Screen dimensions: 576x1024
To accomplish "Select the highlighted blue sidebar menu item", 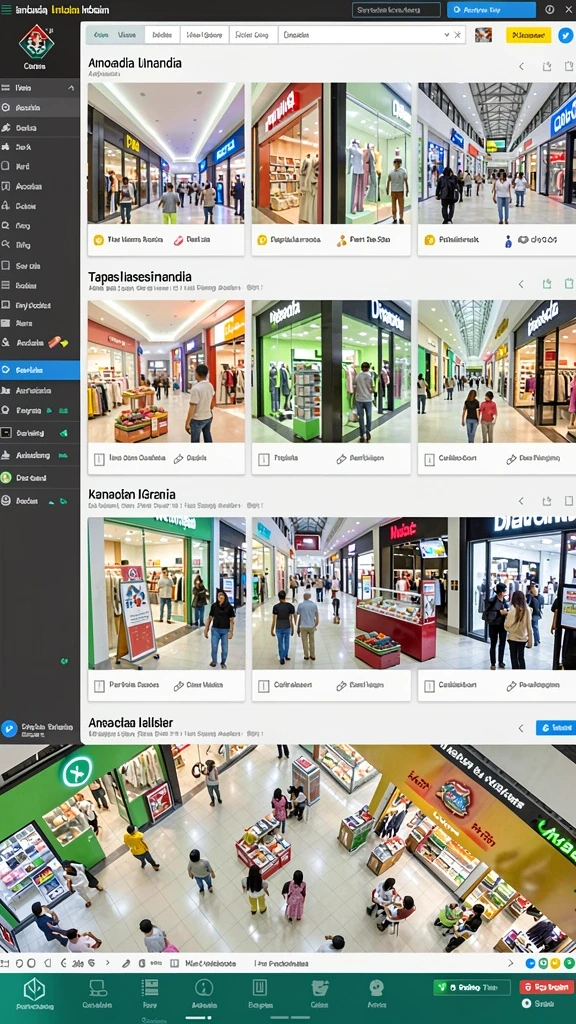I will tap(40, 370).
